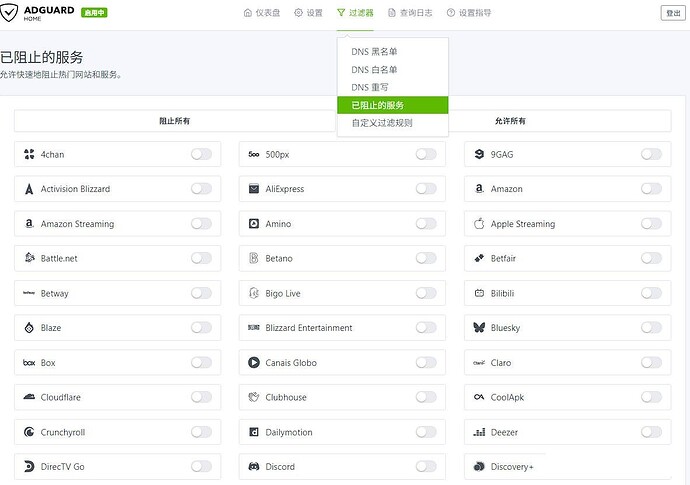
Task: Enable the Amazon block switch
Action: pos(651,189)
